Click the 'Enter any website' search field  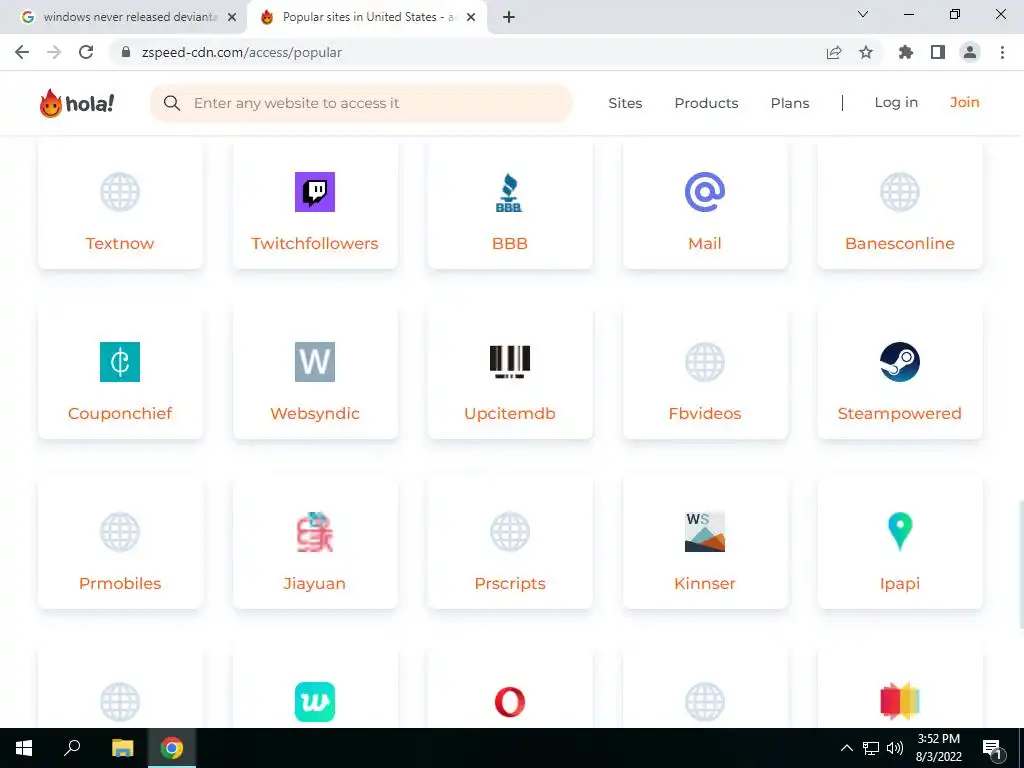point(361,103)
